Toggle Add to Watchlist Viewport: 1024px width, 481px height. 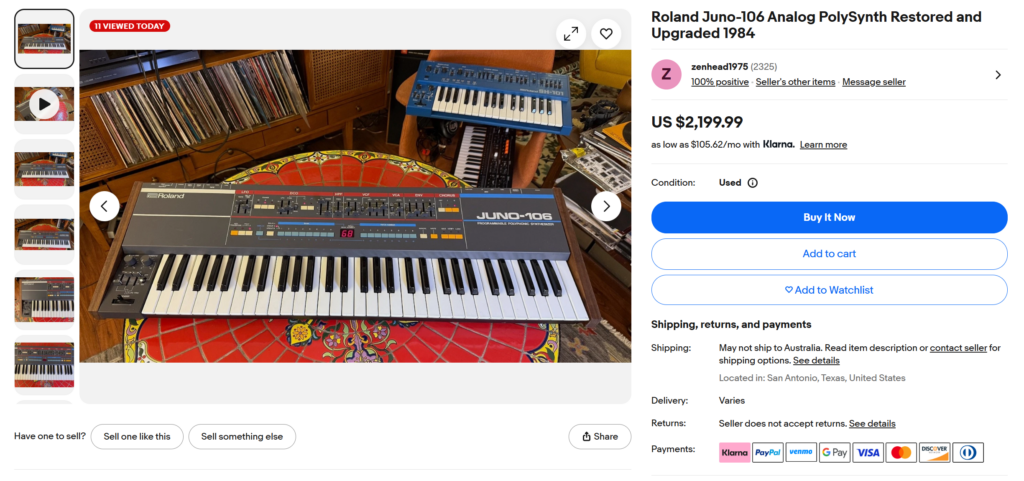[x=829, y=290]
